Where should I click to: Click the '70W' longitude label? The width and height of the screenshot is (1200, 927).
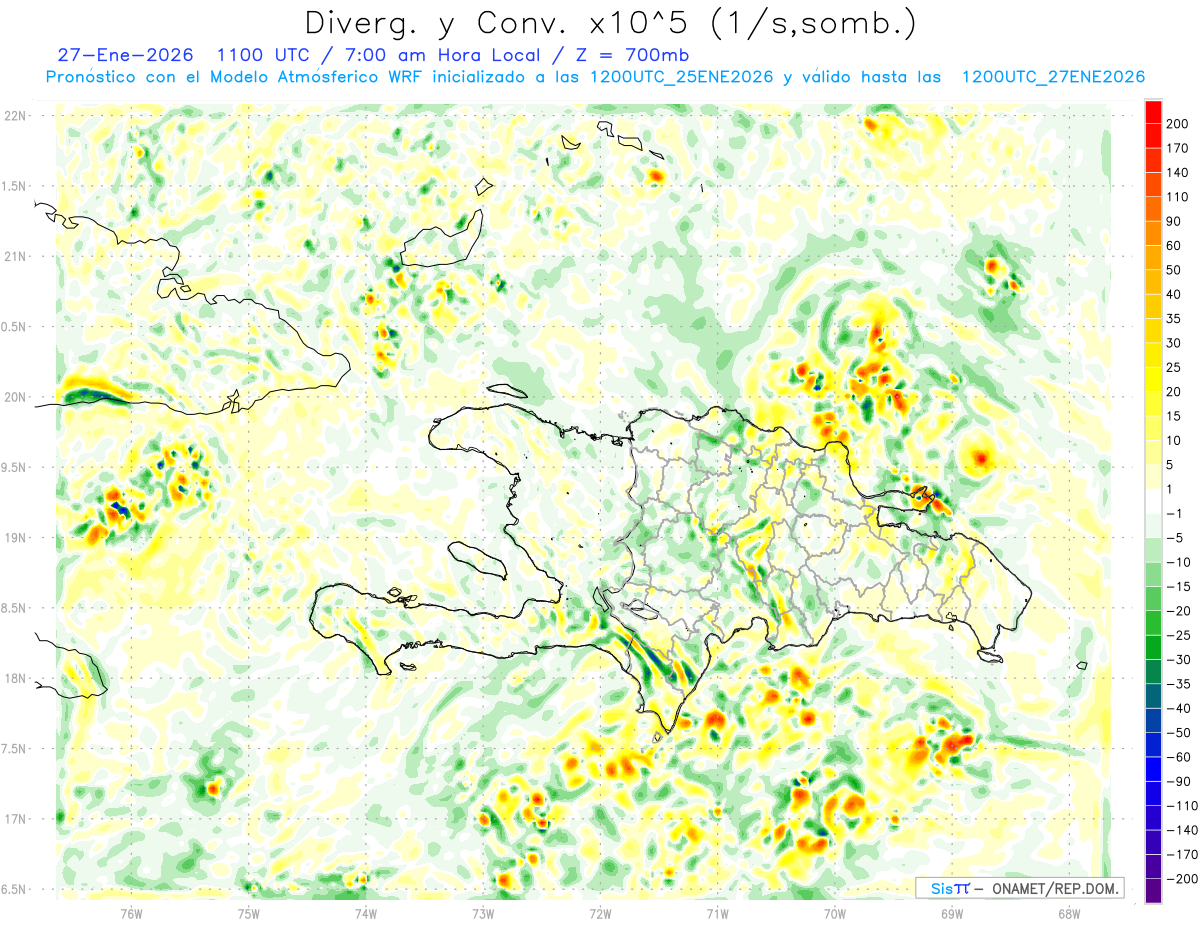click(835, 914)
